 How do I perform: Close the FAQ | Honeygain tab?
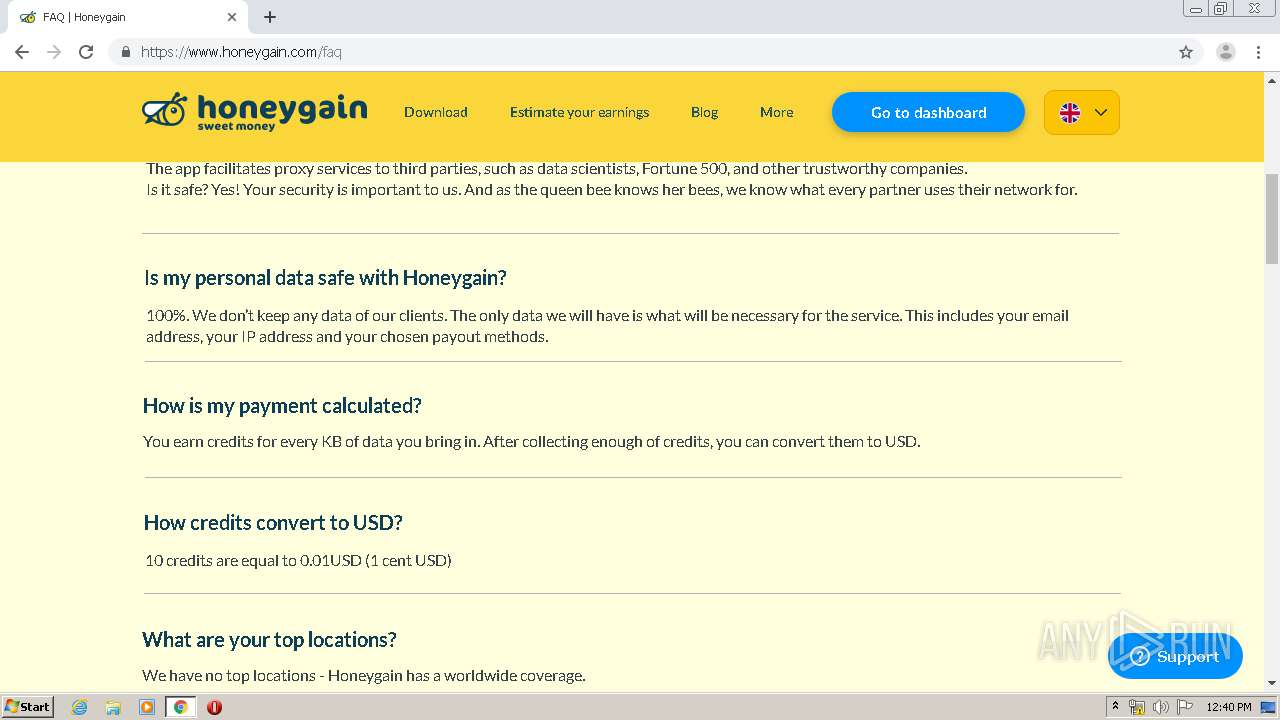(232, 17)
